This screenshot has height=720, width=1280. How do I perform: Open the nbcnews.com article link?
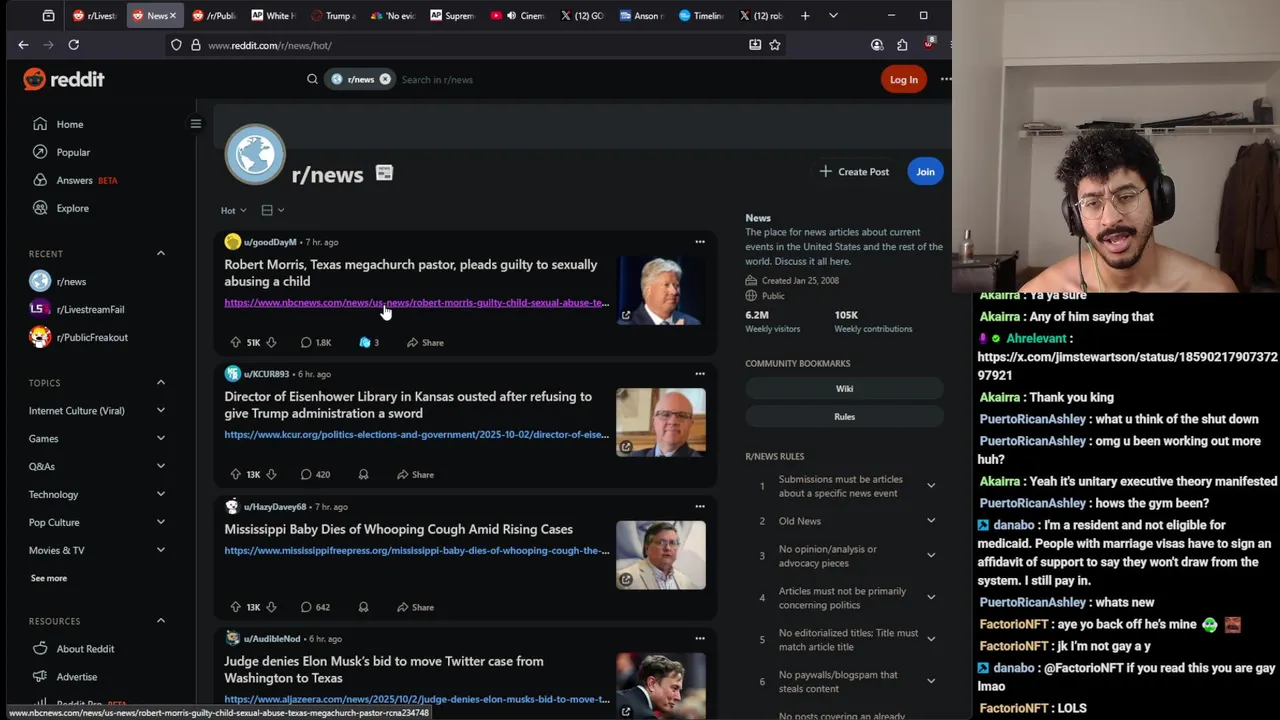click(x=416, y=303)
